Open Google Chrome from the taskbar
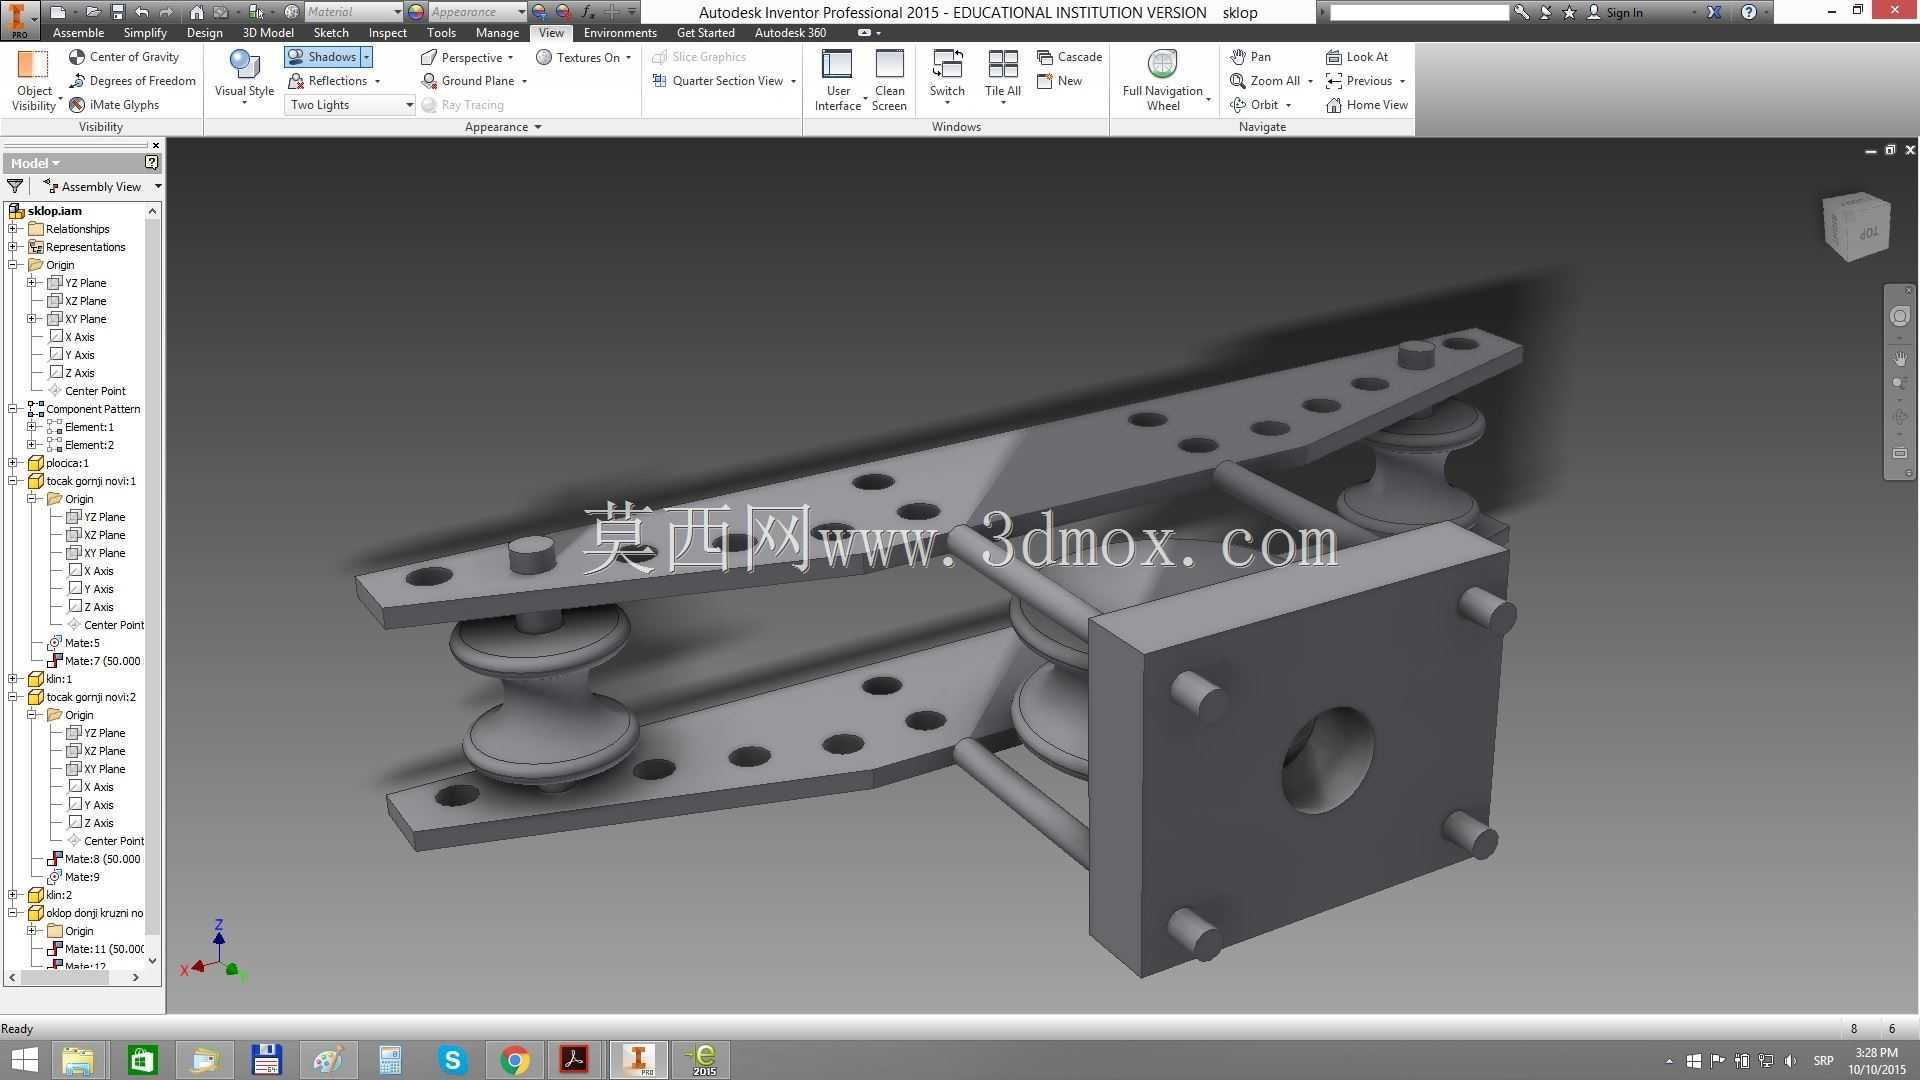Image resolution: width=1920 pixels, height=1080 pixels. click(x=515, y=1060)
